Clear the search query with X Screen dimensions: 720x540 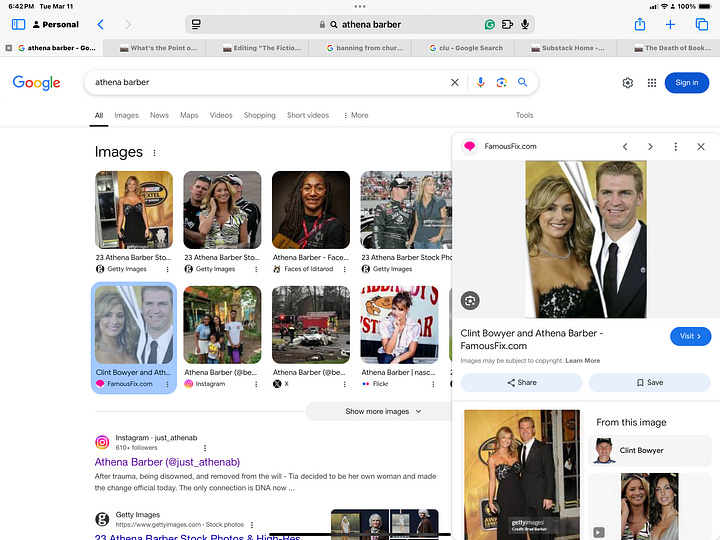coord(455,82)
